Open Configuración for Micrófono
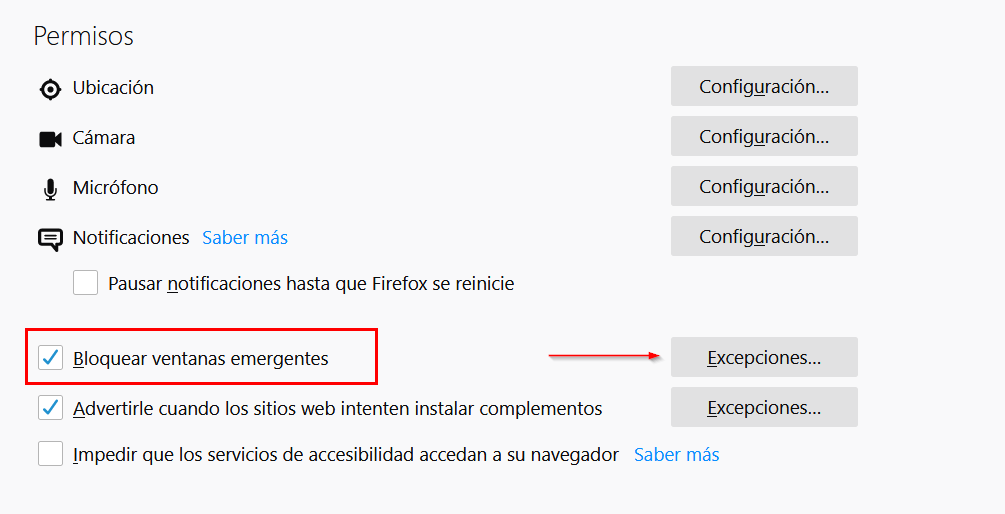 [x=764, y=186]
